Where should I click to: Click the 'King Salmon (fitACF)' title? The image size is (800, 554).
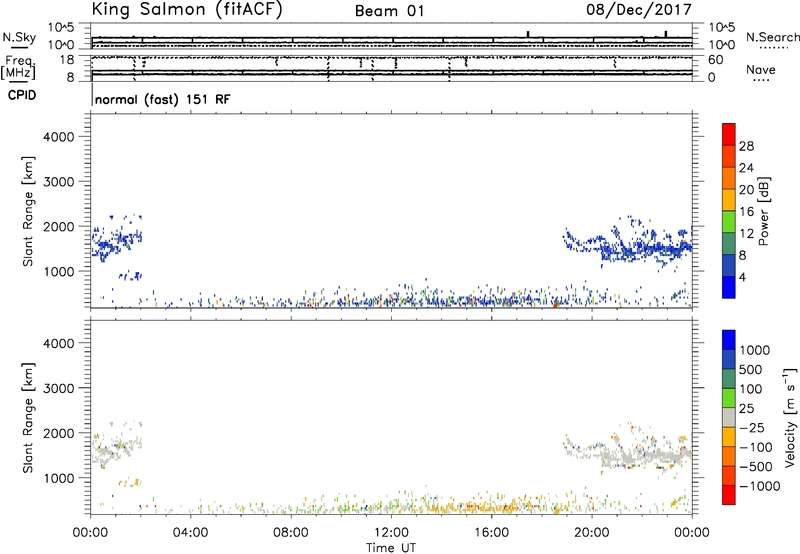click(x=187, y=10)
